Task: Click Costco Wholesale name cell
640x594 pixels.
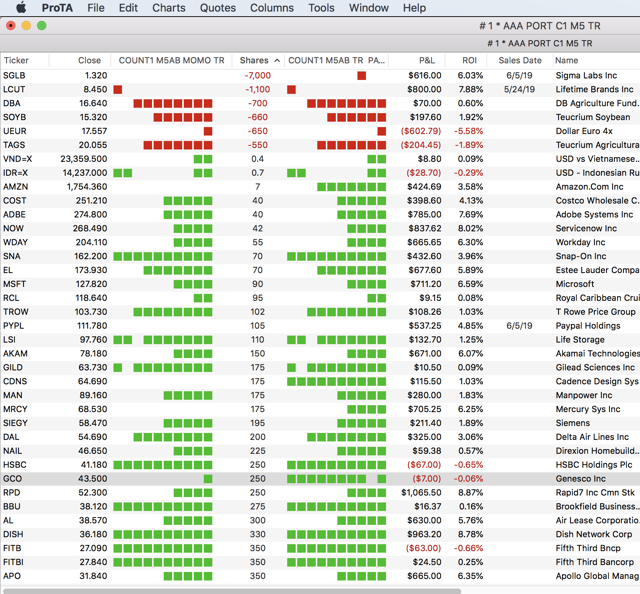Action: pos(597,200)
